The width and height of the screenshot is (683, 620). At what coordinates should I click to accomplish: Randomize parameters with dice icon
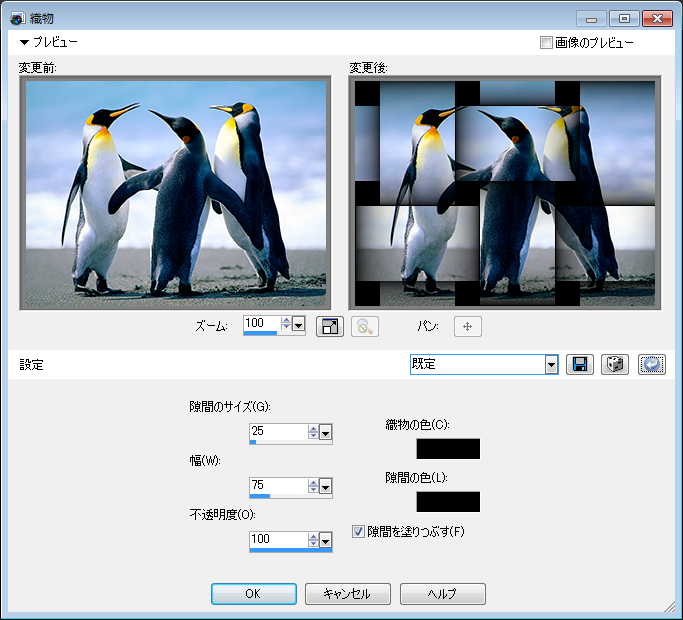(615, 364)
